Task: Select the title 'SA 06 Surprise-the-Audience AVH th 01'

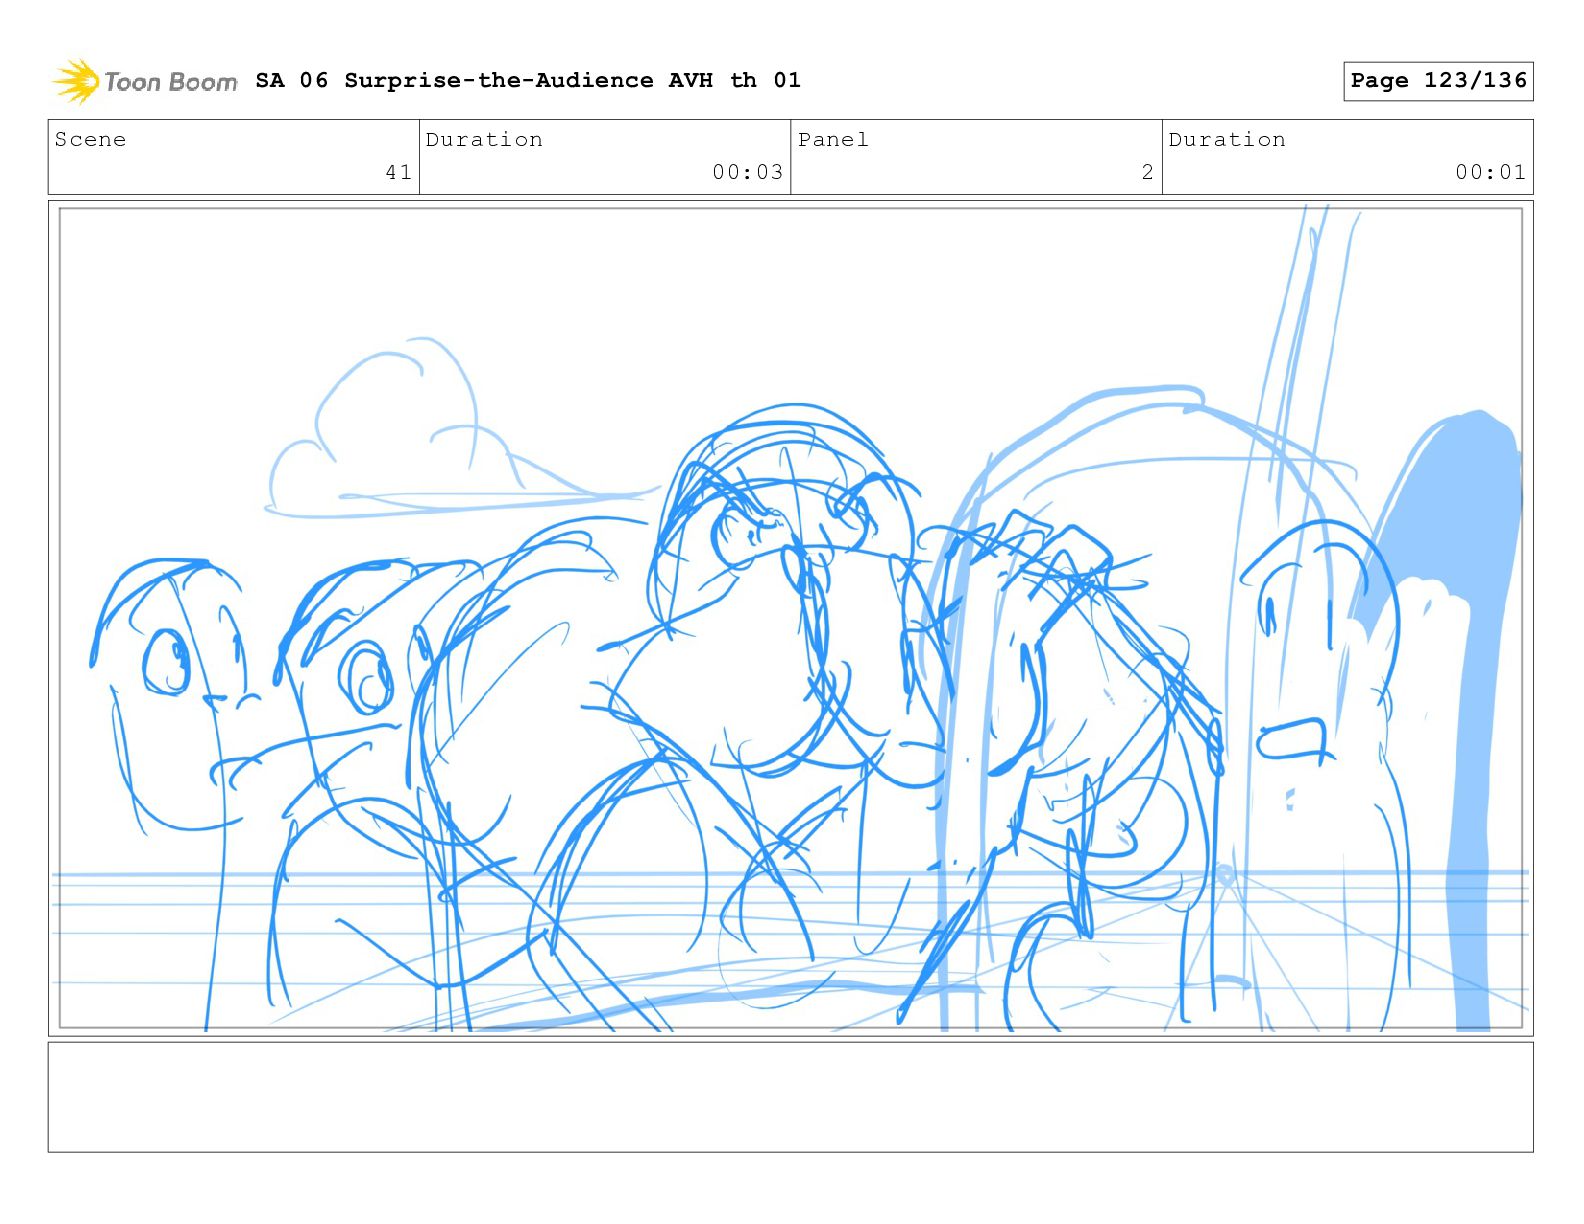Action: point(528,80)
